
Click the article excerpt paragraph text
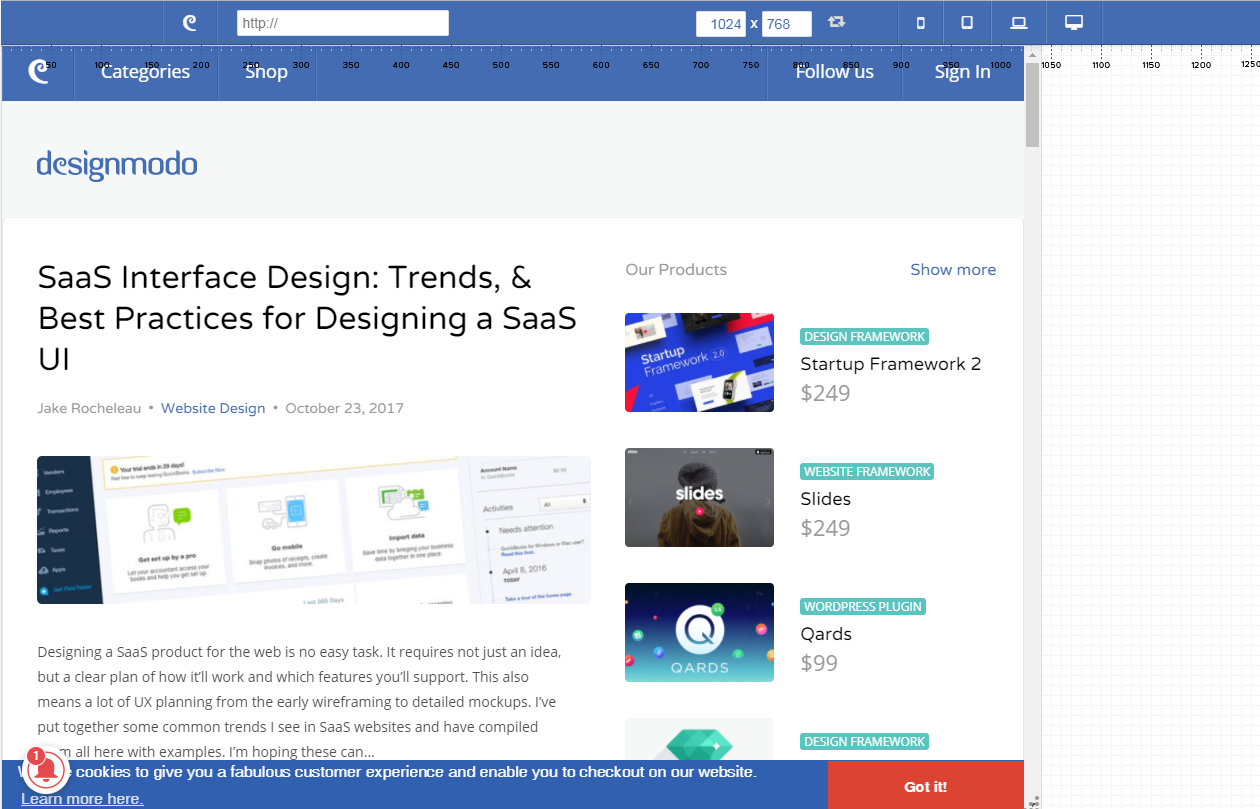click(298, 702)
